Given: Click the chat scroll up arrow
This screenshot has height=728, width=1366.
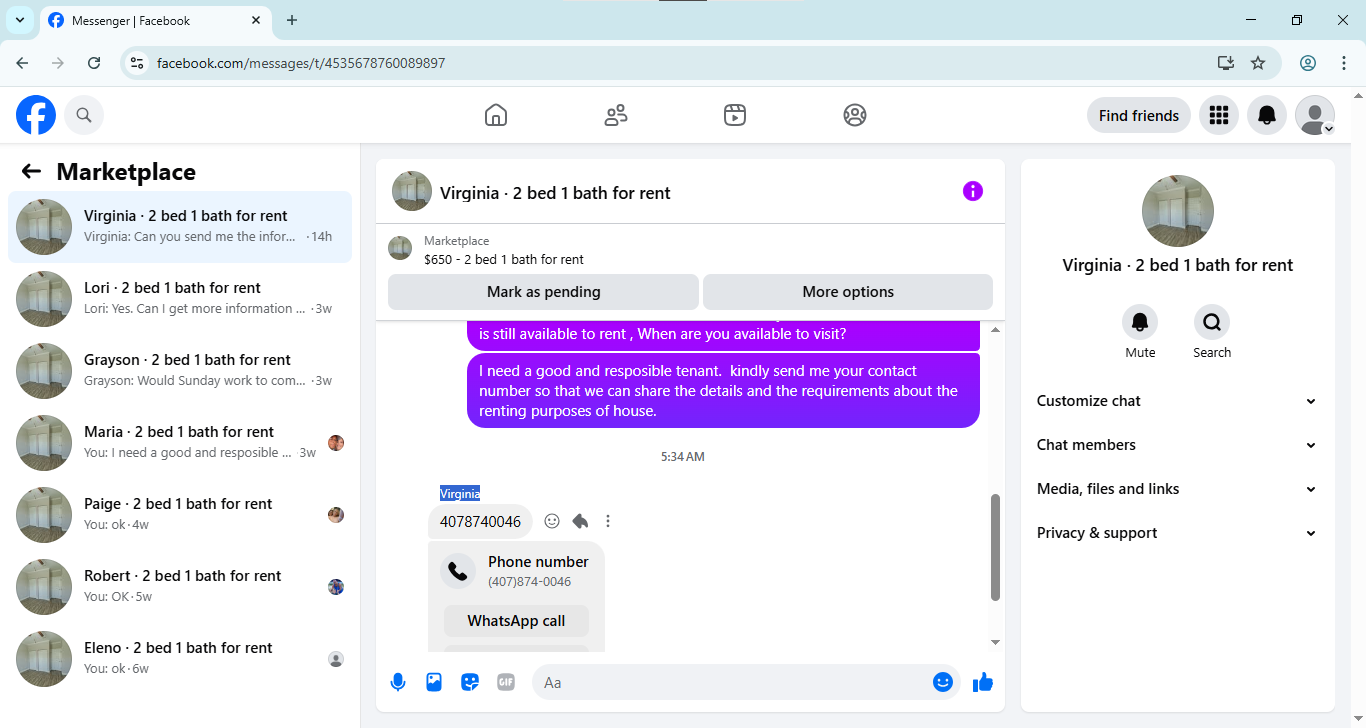Looking at the screenshot, I should pos(995,330).
